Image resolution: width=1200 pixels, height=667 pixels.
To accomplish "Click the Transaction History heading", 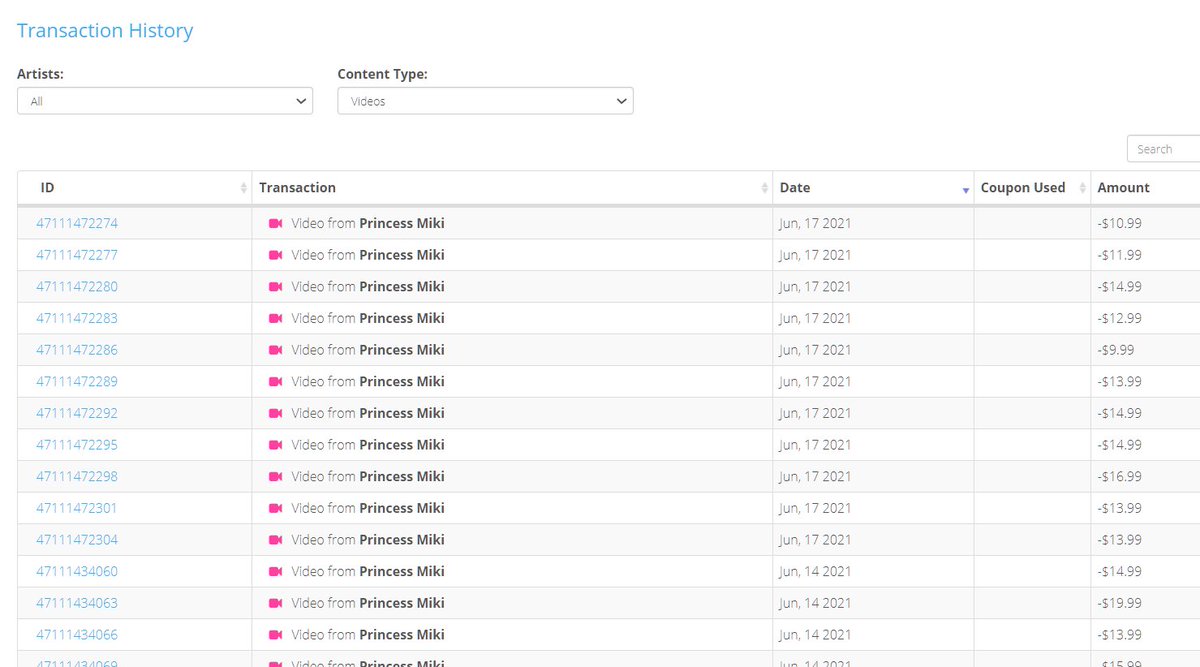I will [105, 31].
